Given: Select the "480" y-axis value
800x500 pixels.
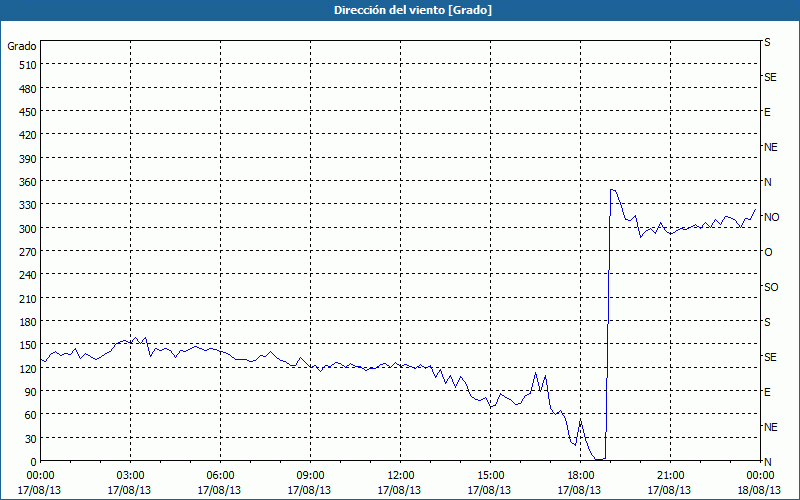Looking at the screenshot, I should coord(28,89).
